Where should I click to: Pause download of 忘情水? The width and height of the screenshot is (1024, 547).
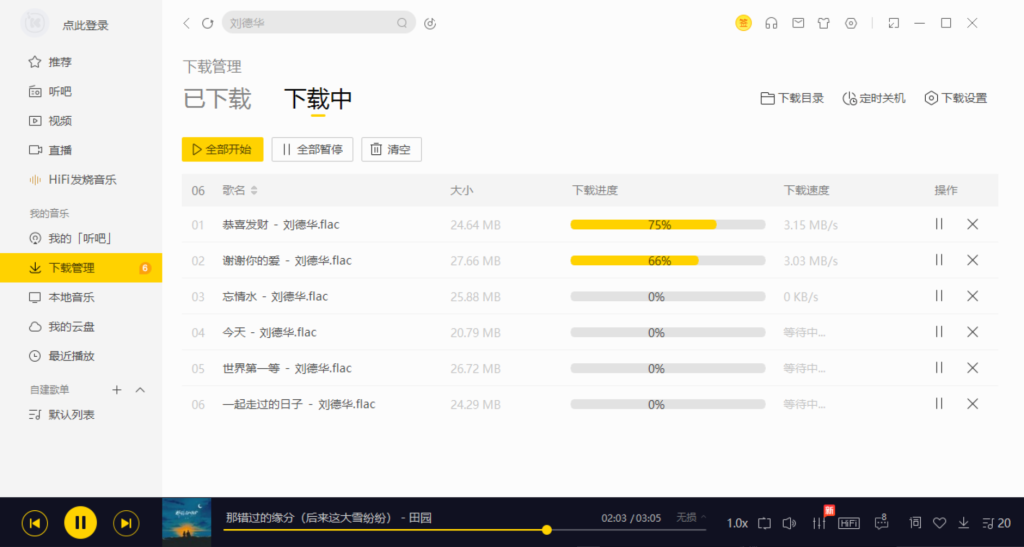click(x=938, y=296)
